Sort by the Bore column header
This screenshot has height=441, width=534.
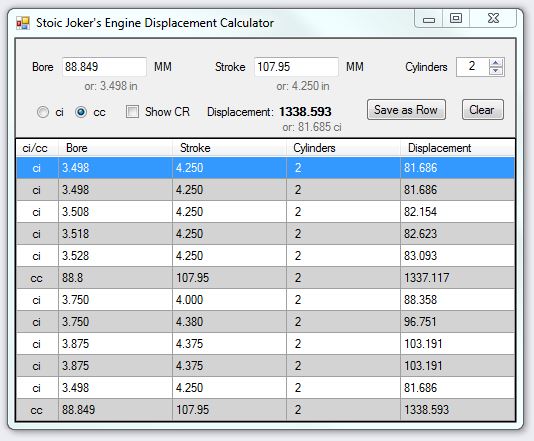(x=115, y=148)
